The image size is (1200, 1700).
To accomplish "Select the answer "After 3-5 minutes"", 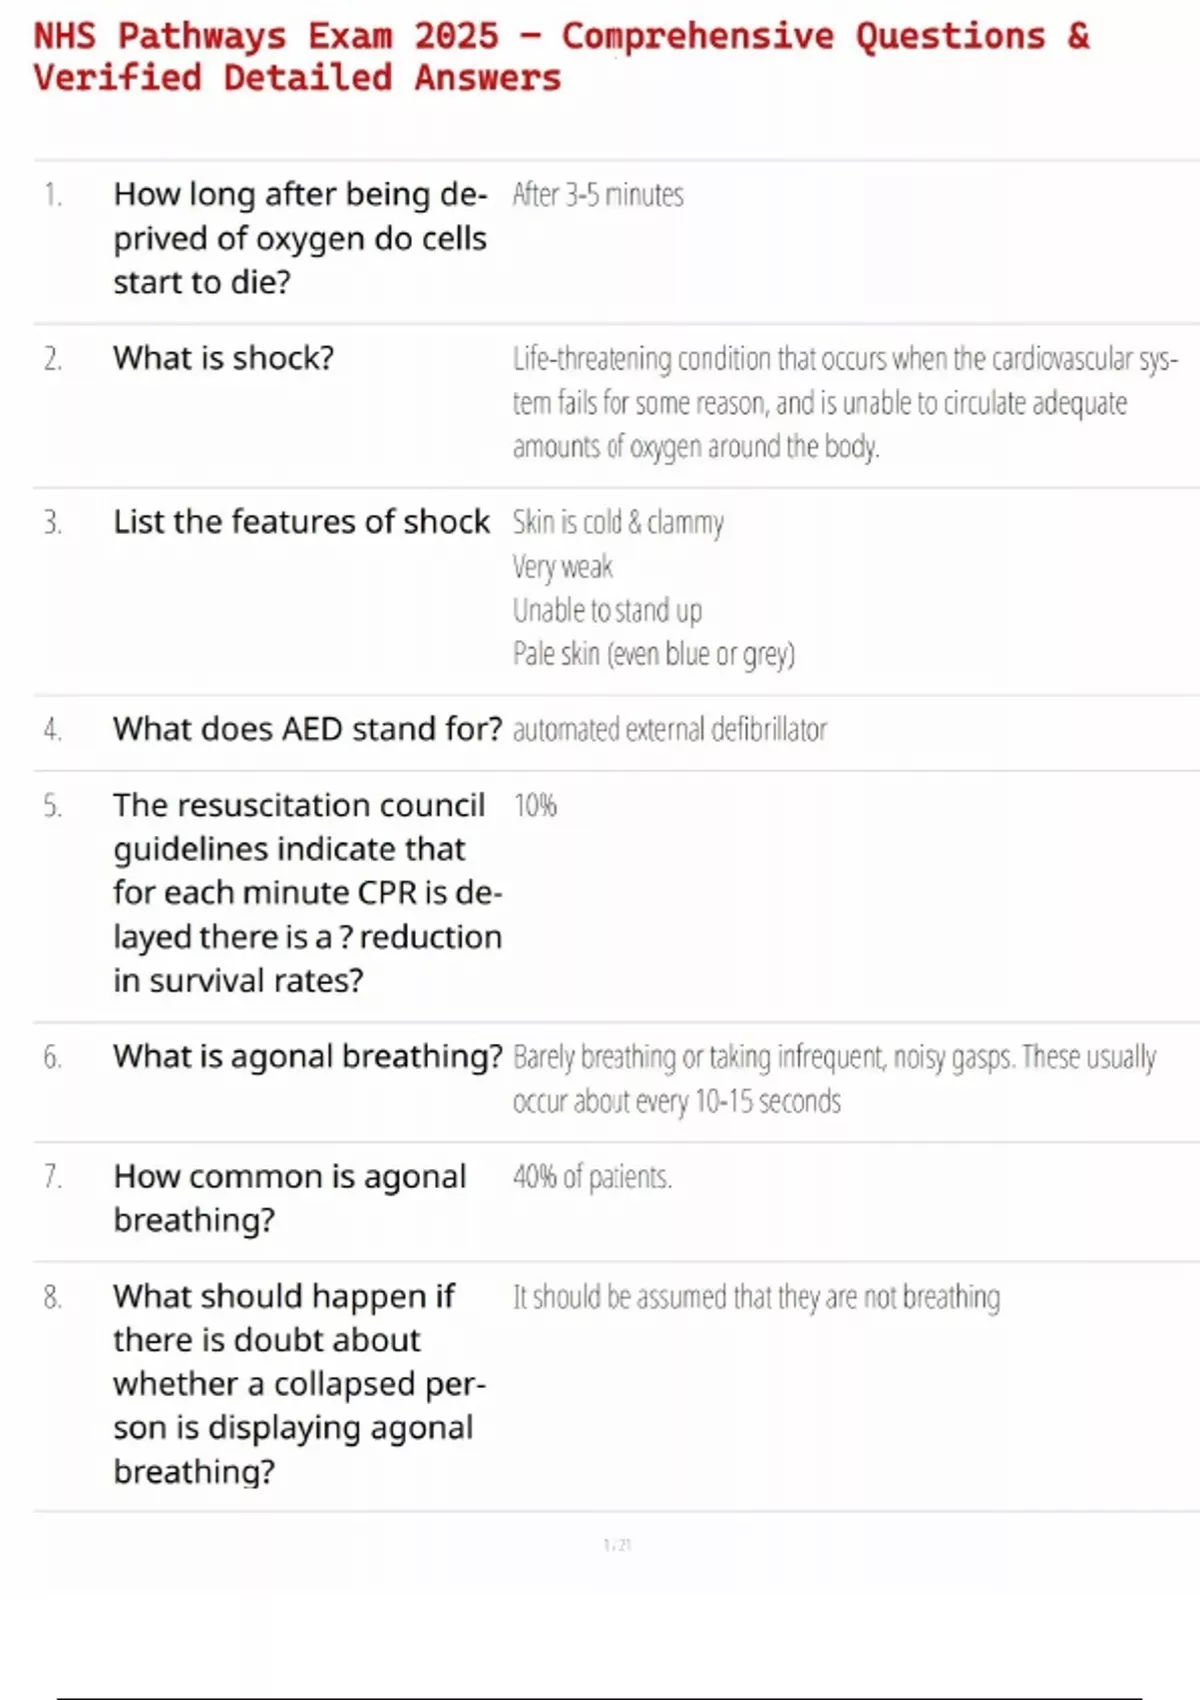I will (x=598, y=194).
